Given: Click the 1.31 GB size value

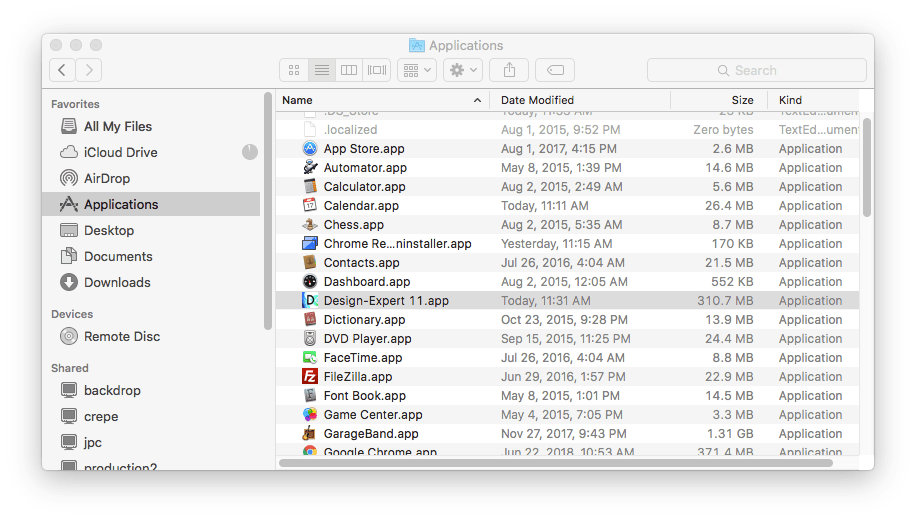Looking at the screenshot, I should (730, 434).
